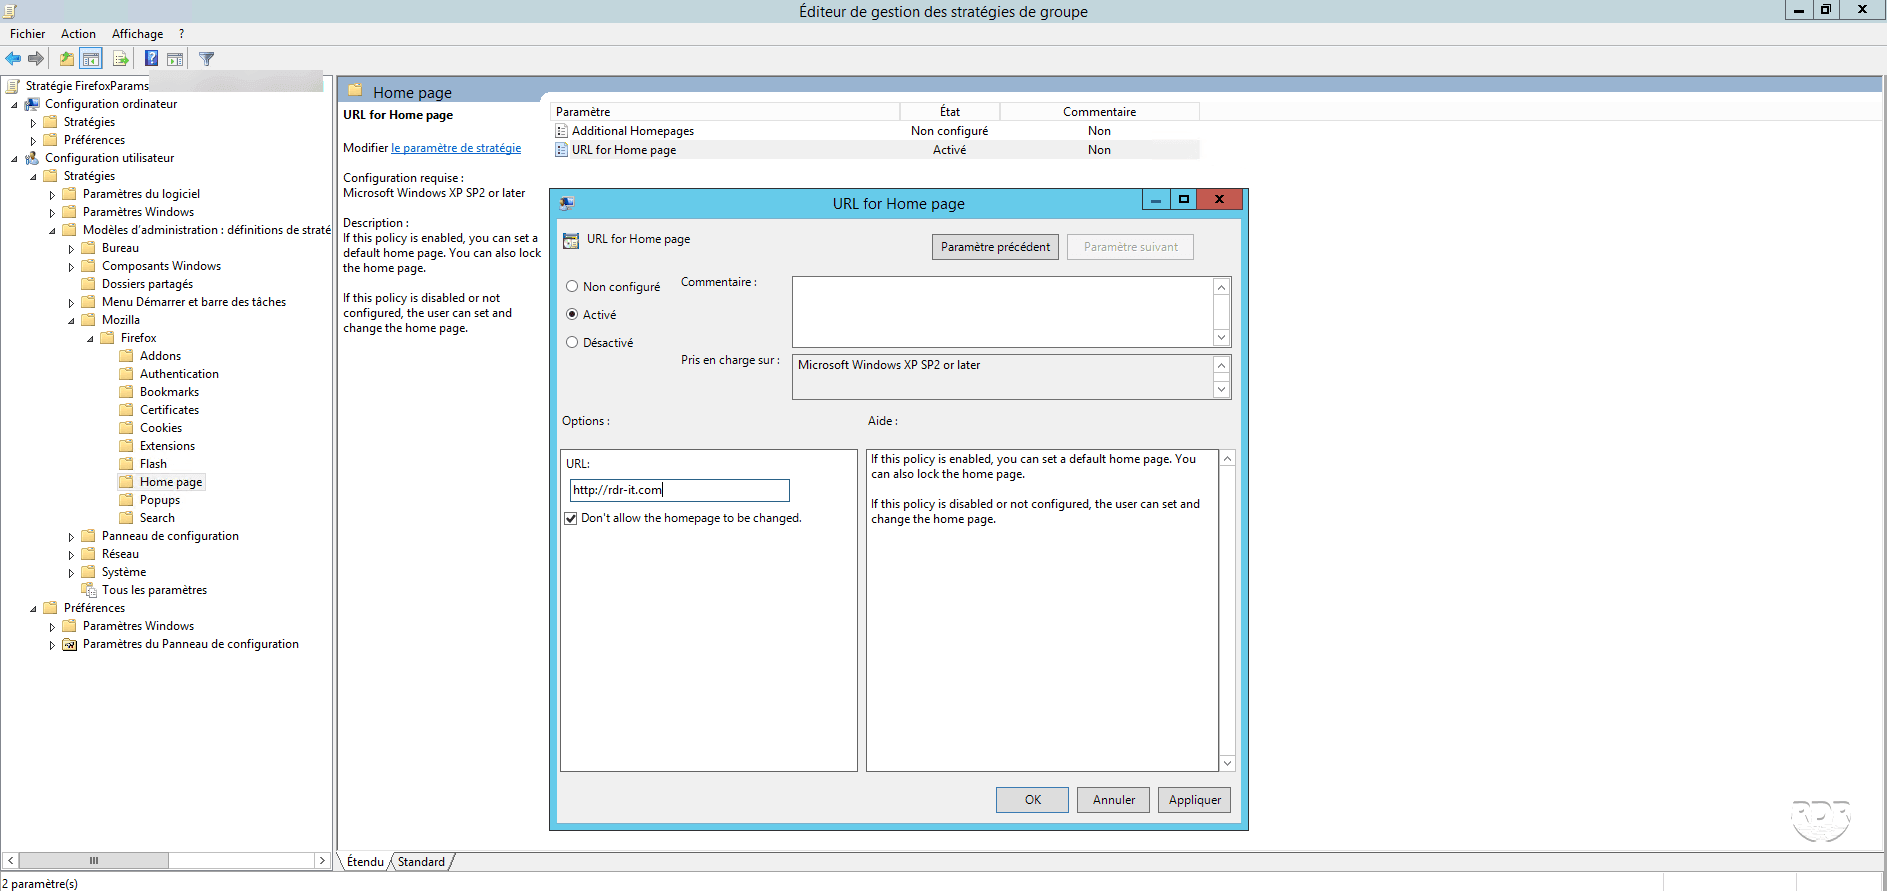1887x891 pixels.
Task: Click the Additional Homepages policy setting icon
Action: click(x=562, y=131)
